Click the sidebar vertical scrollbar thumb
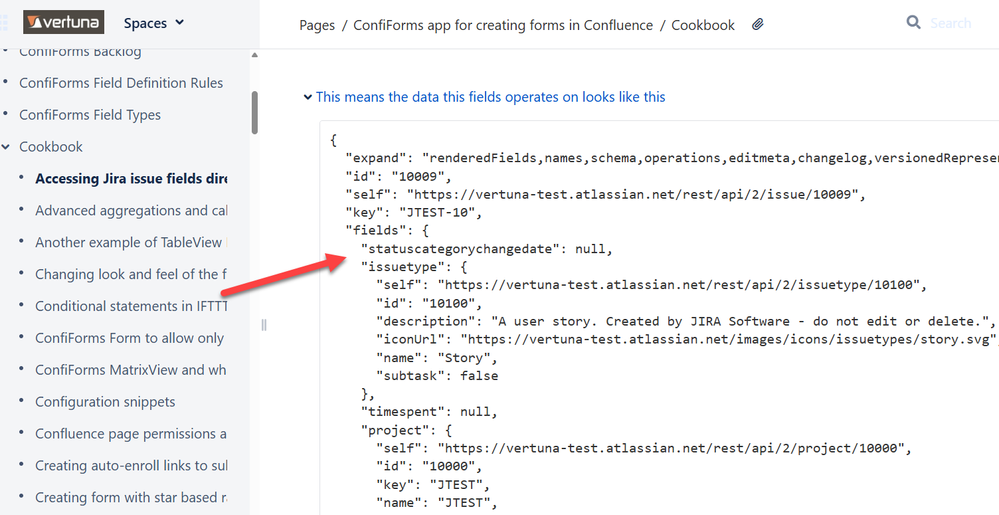Viewport: 999px width, 515px height. (255, 113)
